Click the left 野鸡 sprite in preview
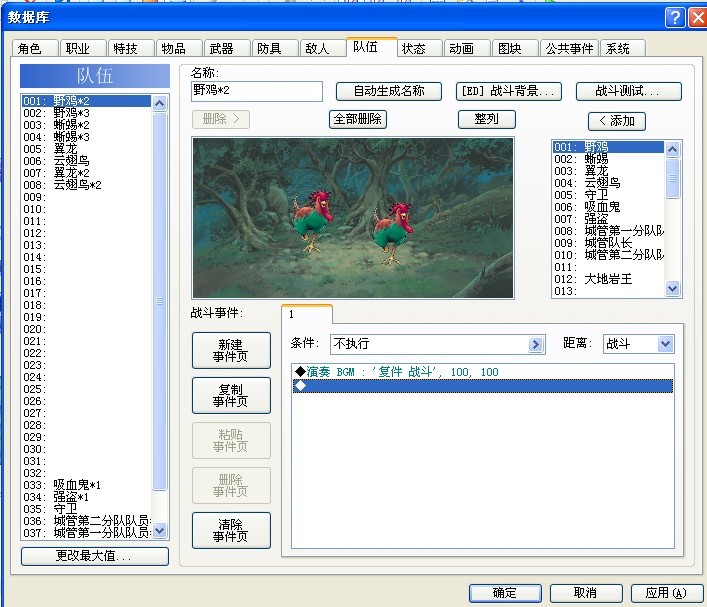This screenshot has height=607, width=707. pos(313,221)
